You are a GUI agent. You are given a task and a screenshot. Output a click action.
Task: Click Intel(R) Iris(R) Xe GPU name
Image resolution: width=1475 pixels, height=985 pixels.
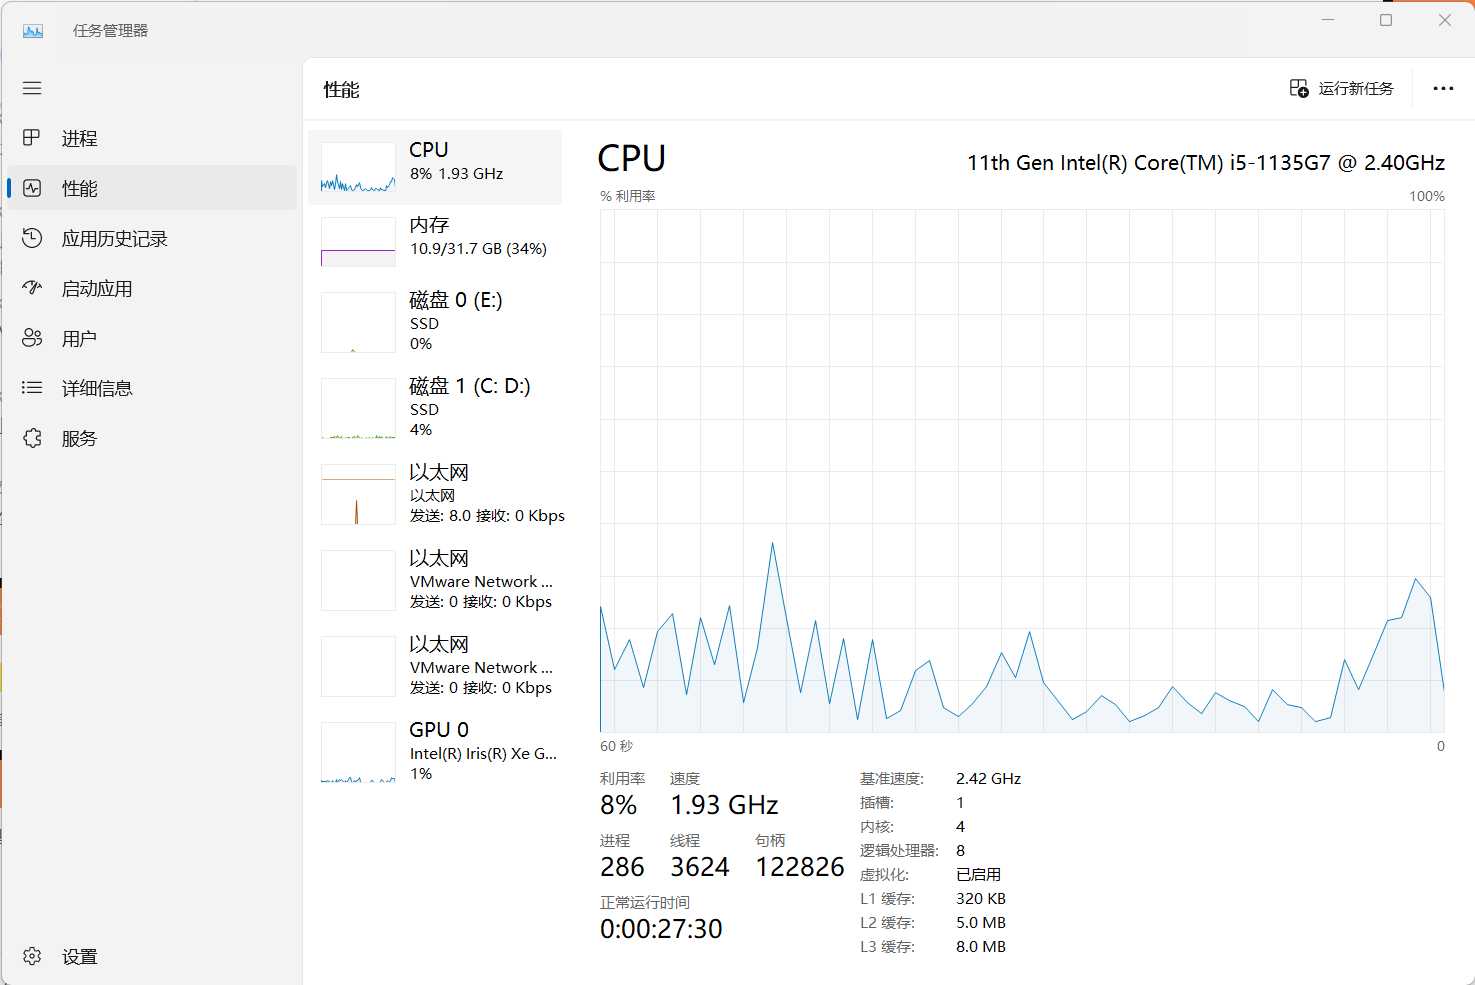(x=484, y=753)
